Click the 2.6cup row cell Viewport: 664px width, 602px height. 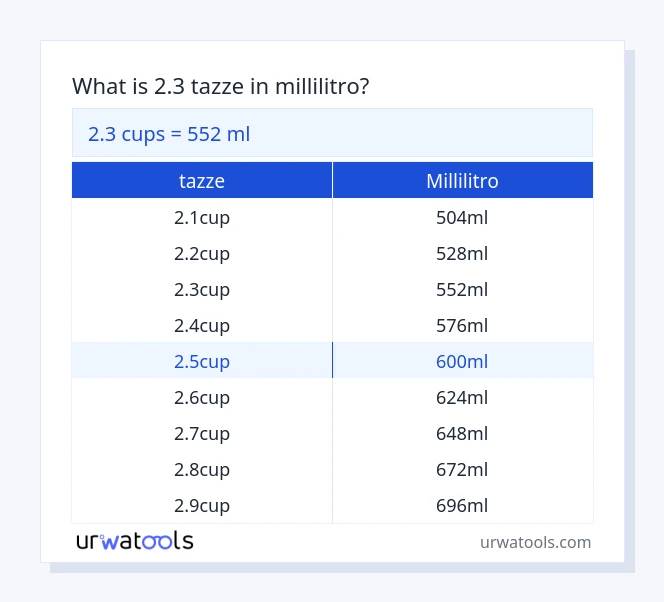click(202, 397)
